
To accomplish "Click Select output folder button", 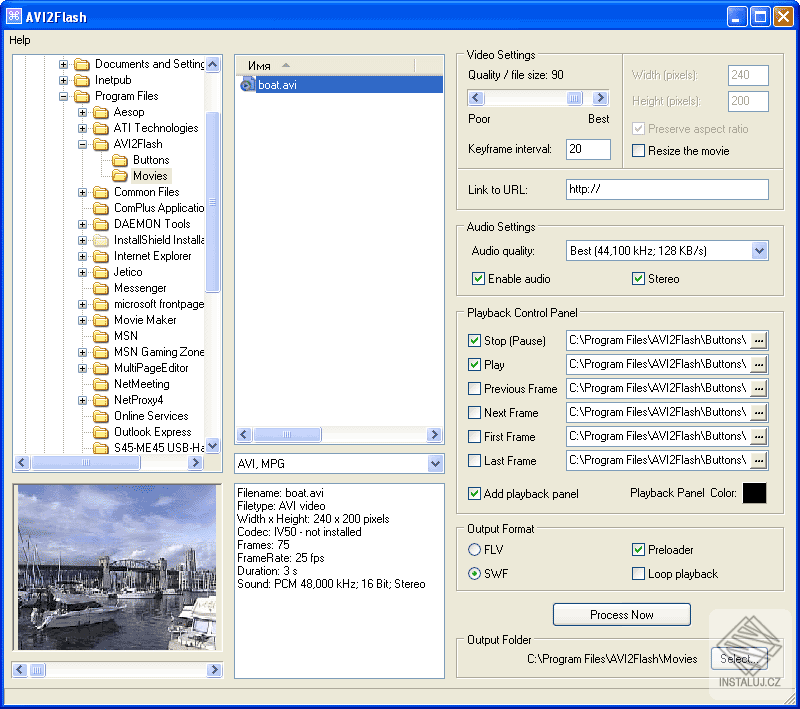I will pos(739,658).
